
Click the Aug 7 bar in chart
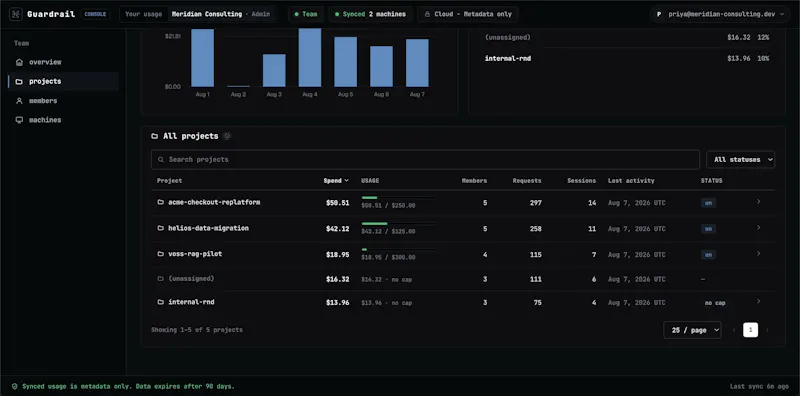tap(417, 63)
